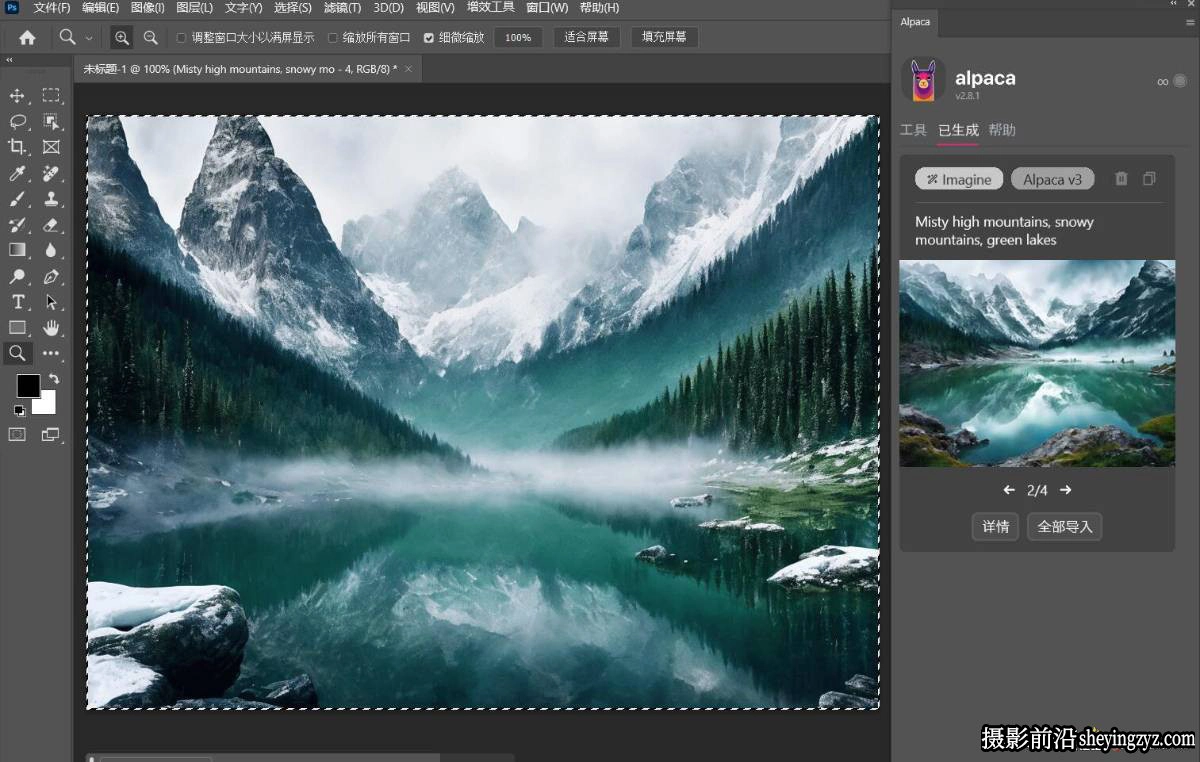
Task: Copy the Alpaca prompt settings icon
Action: [1149, 179]
